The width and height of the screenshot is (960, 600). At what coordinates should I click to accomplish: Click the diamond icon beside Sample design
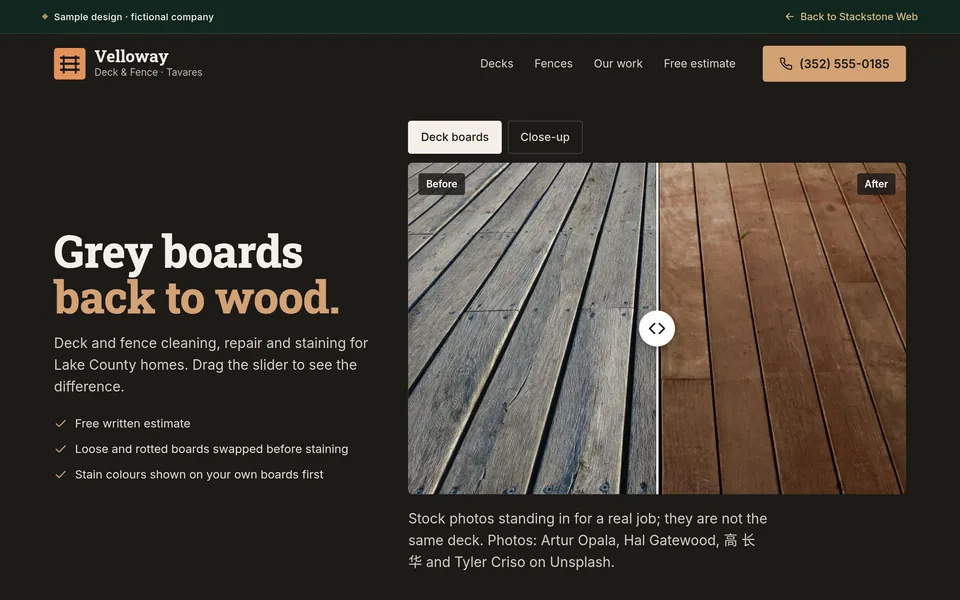(x=45, y=17)
